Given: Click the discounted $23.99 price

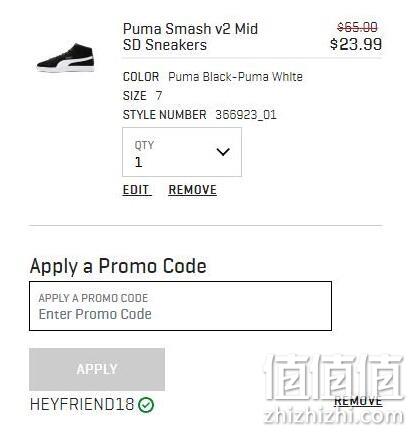Looking at the screenshot, I should pyautogui.click(x=356, y=44).
